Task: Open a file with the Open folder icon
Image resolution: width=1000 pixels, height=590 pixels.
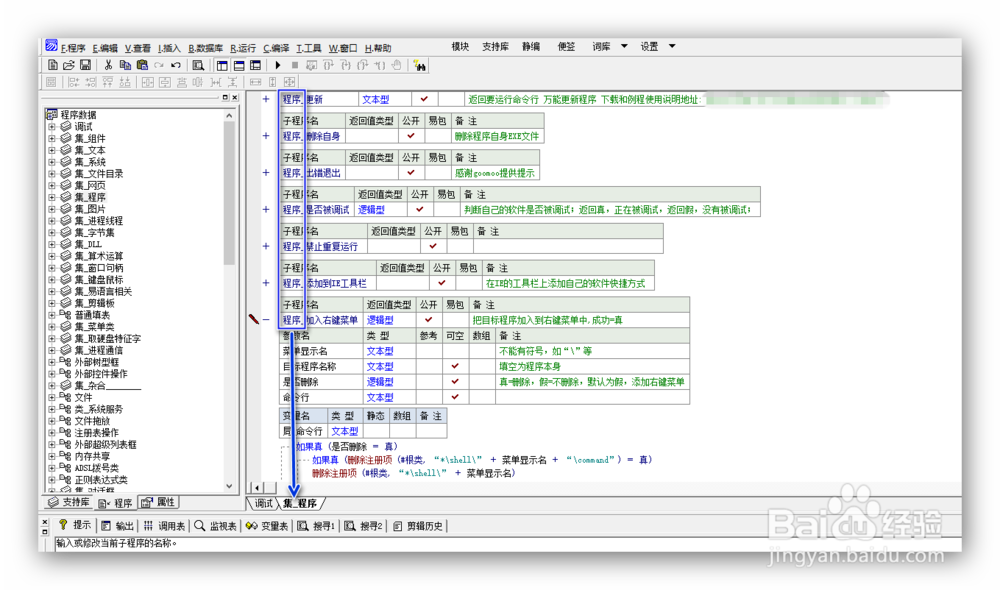Action: 68,65
